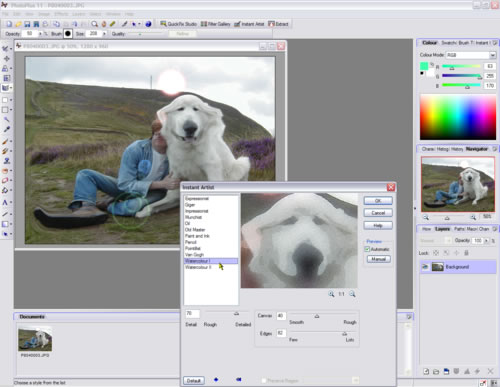This screenshot has height=387, width=500.
Task: Open the File menu
Action: point(5,14)
